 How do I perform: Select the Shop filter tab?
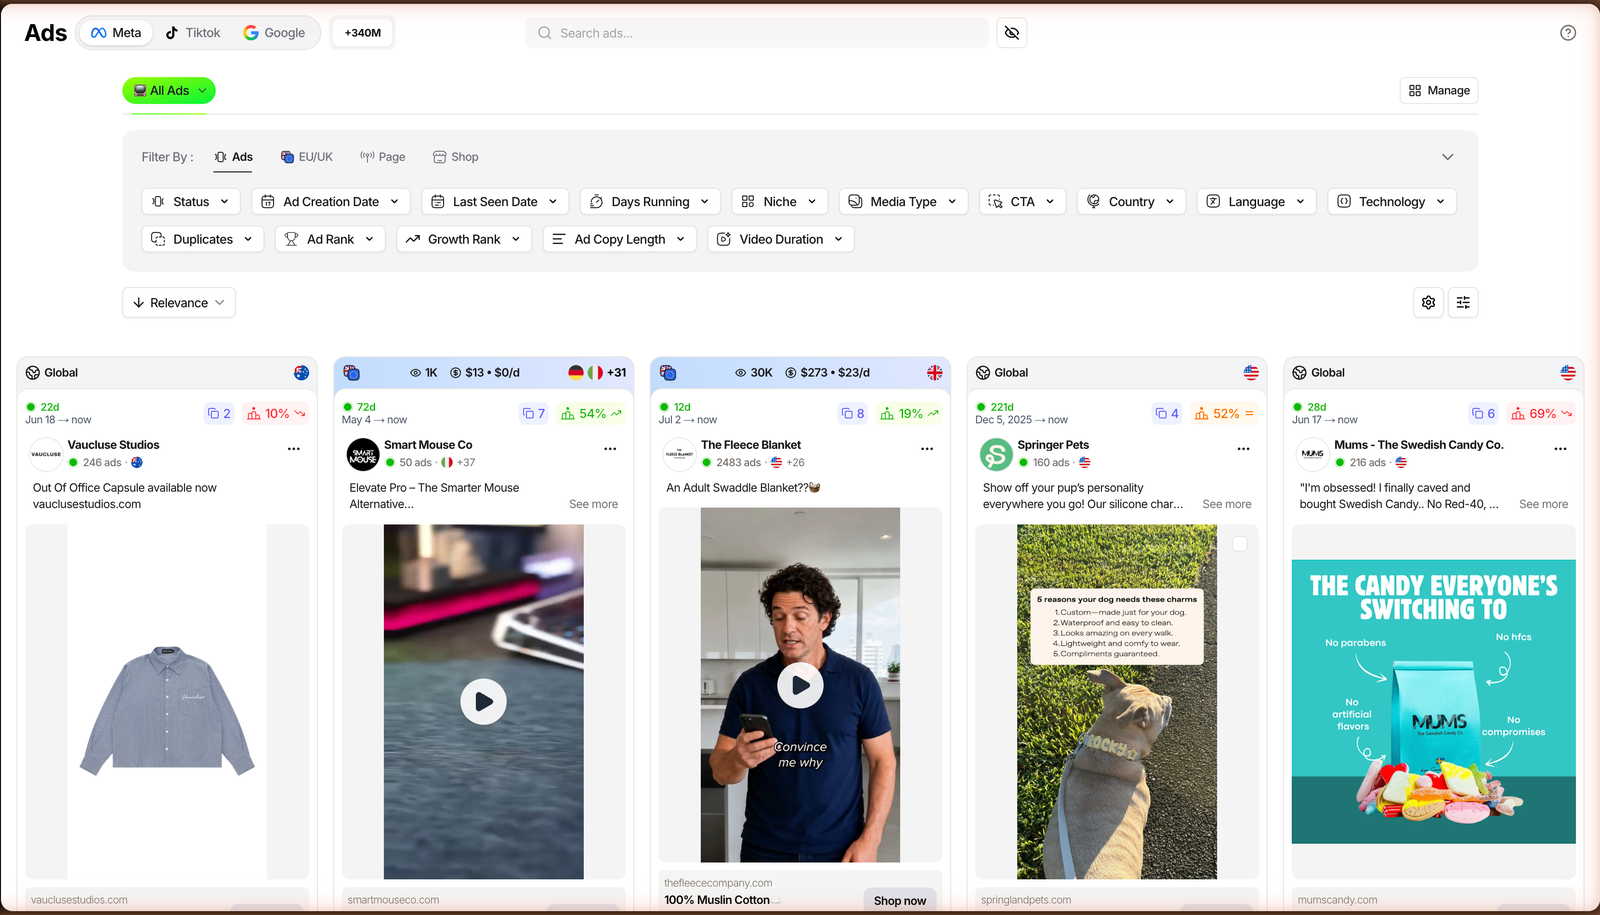point(456,157)
